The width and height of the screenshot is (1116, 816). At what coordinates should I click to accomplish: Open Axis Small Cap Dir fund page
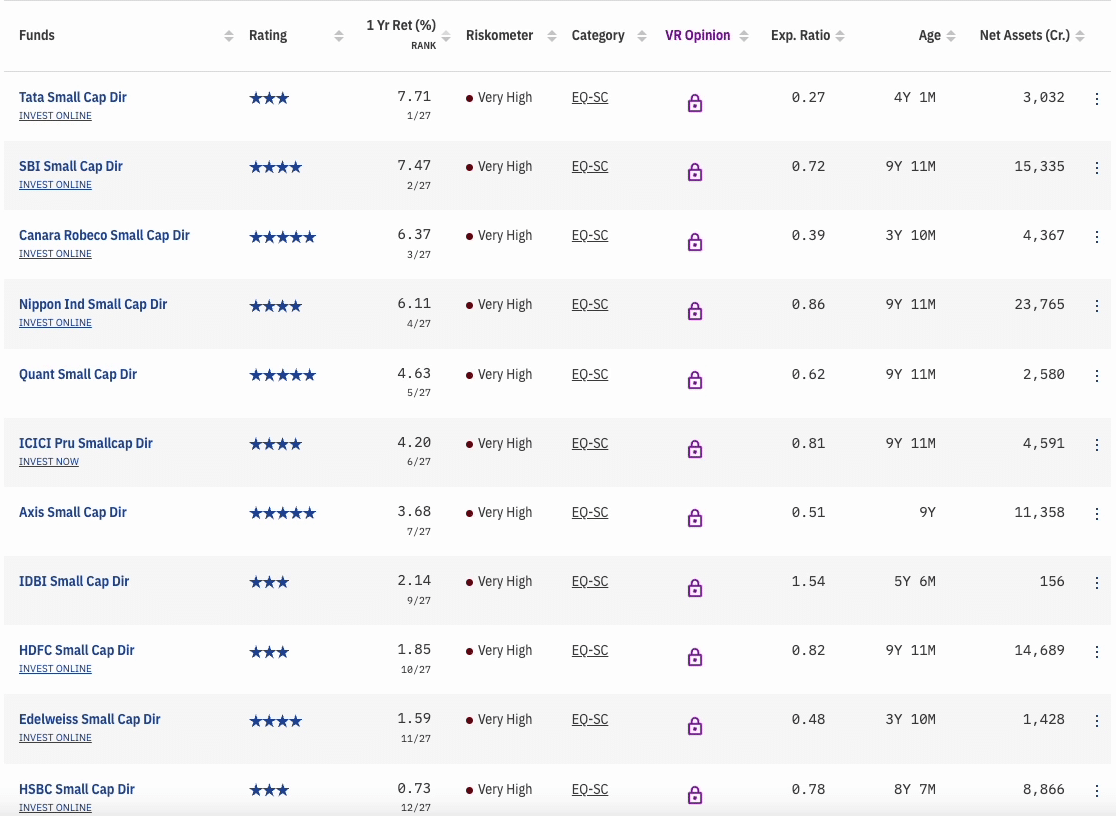coord(73,513)
